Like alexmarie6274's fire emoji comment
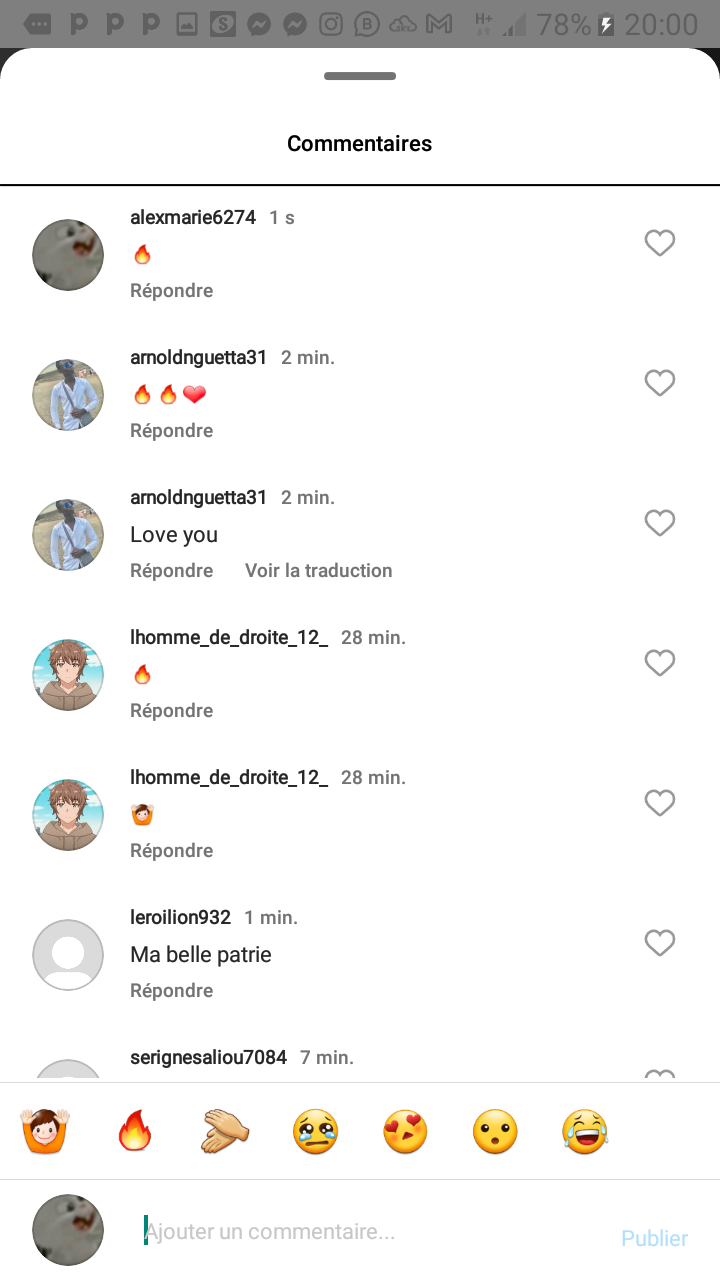 pyautogui.click(x=659, y=243)
